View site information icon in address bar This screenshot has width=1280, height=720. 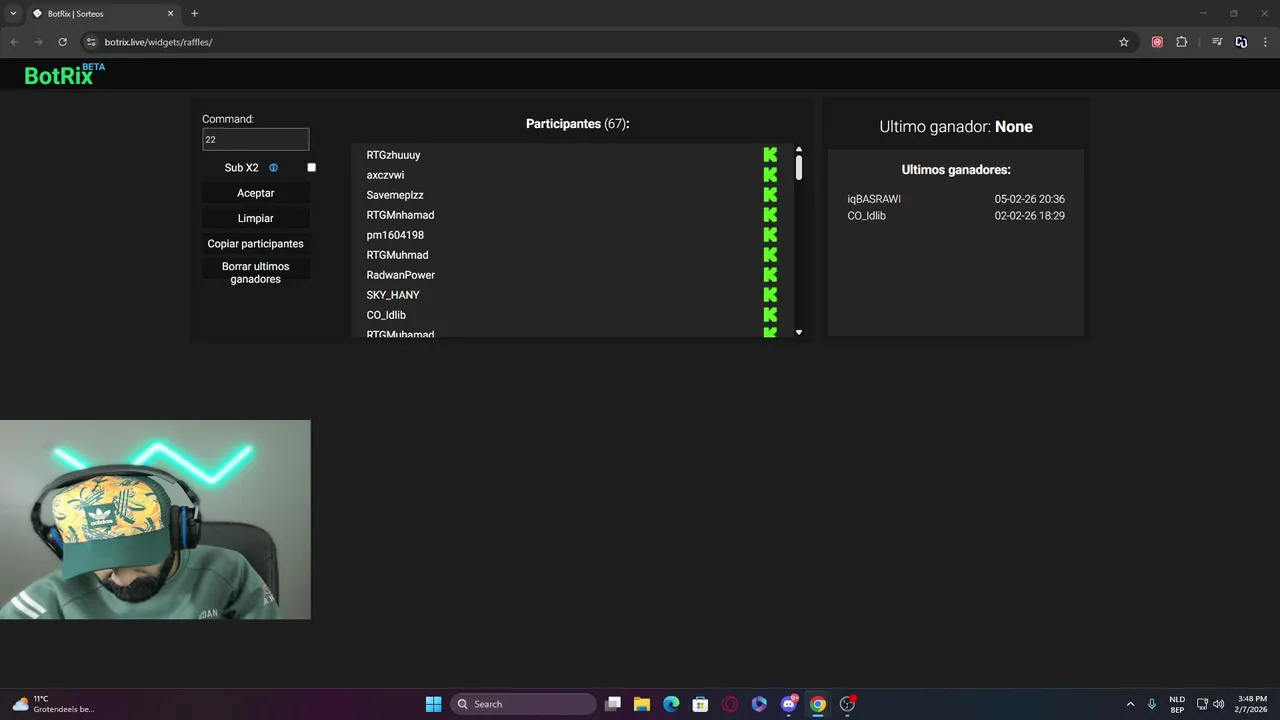(91, 42)
